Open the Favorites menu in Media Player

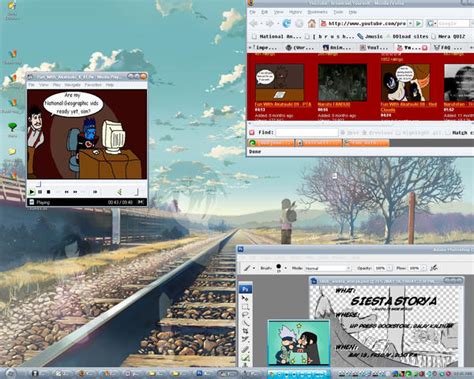point(93,85)
